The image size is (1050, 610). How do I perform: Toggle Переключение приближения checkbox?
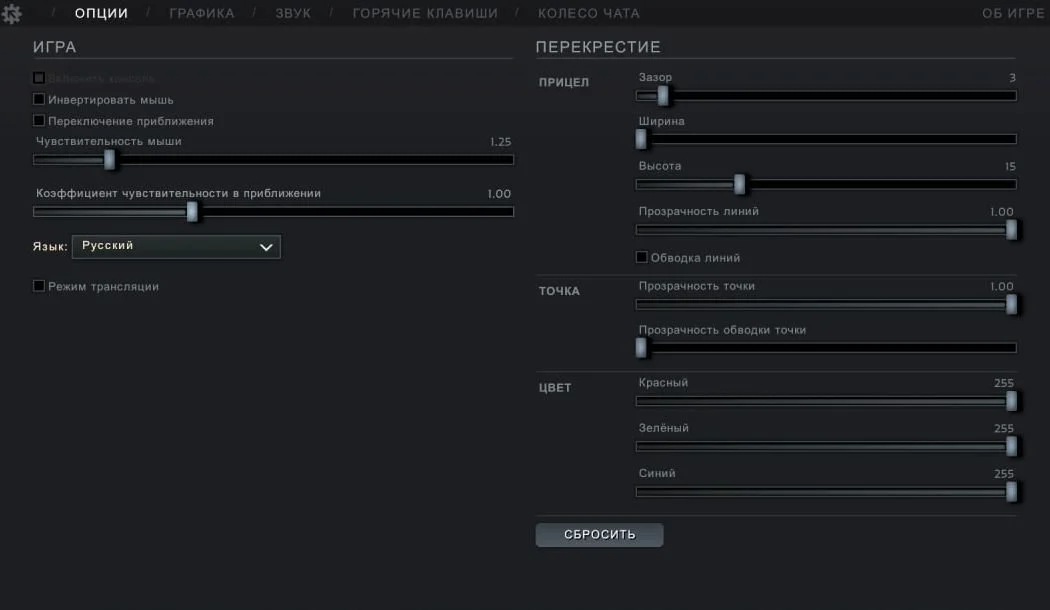pyautogui.click(x=39, y=121)
